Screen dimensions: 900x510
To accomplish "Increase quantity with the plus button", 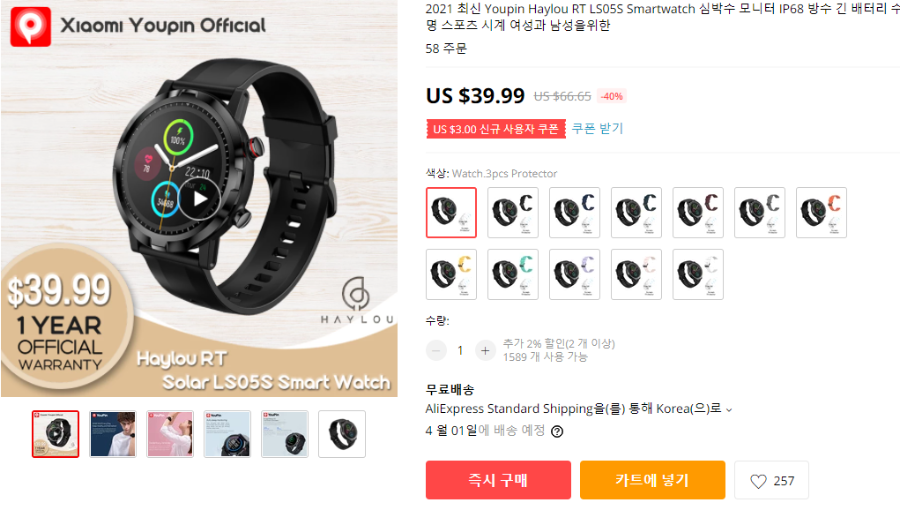I will pos(485,350).
